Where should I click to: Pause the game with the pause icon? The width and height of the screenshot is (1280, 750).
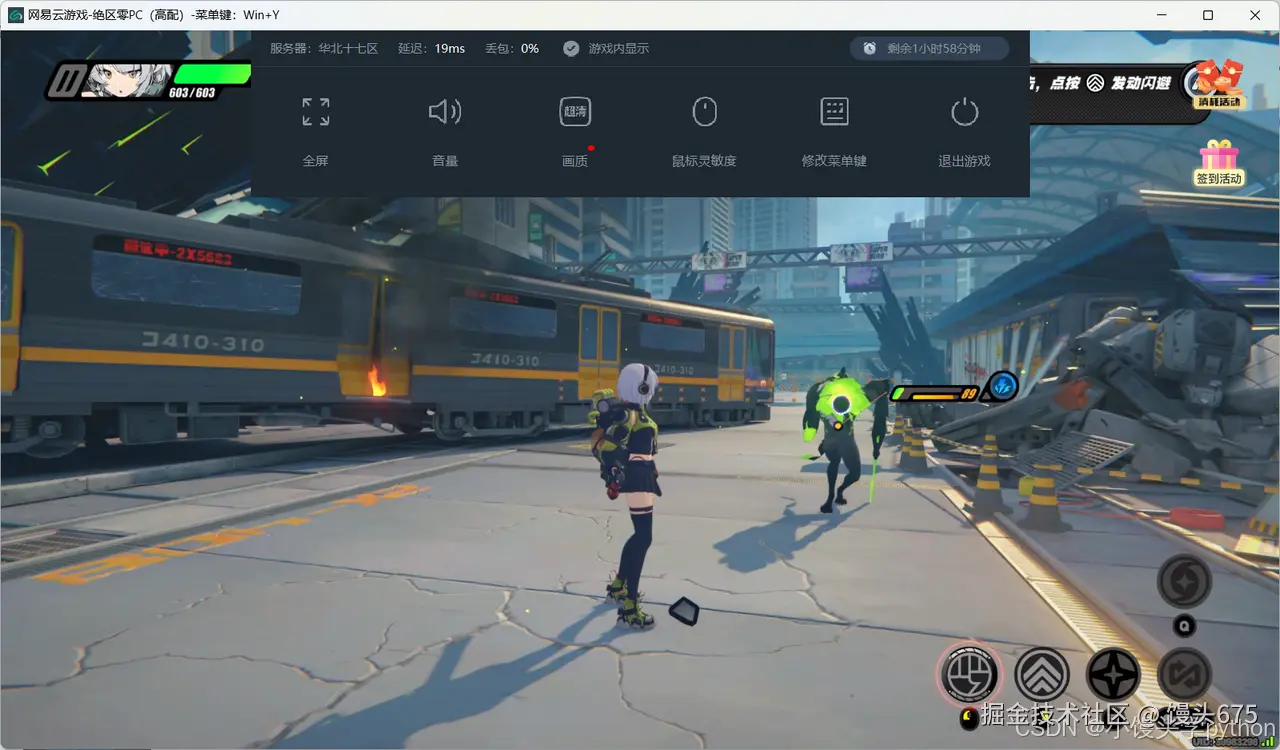[67, 81]
